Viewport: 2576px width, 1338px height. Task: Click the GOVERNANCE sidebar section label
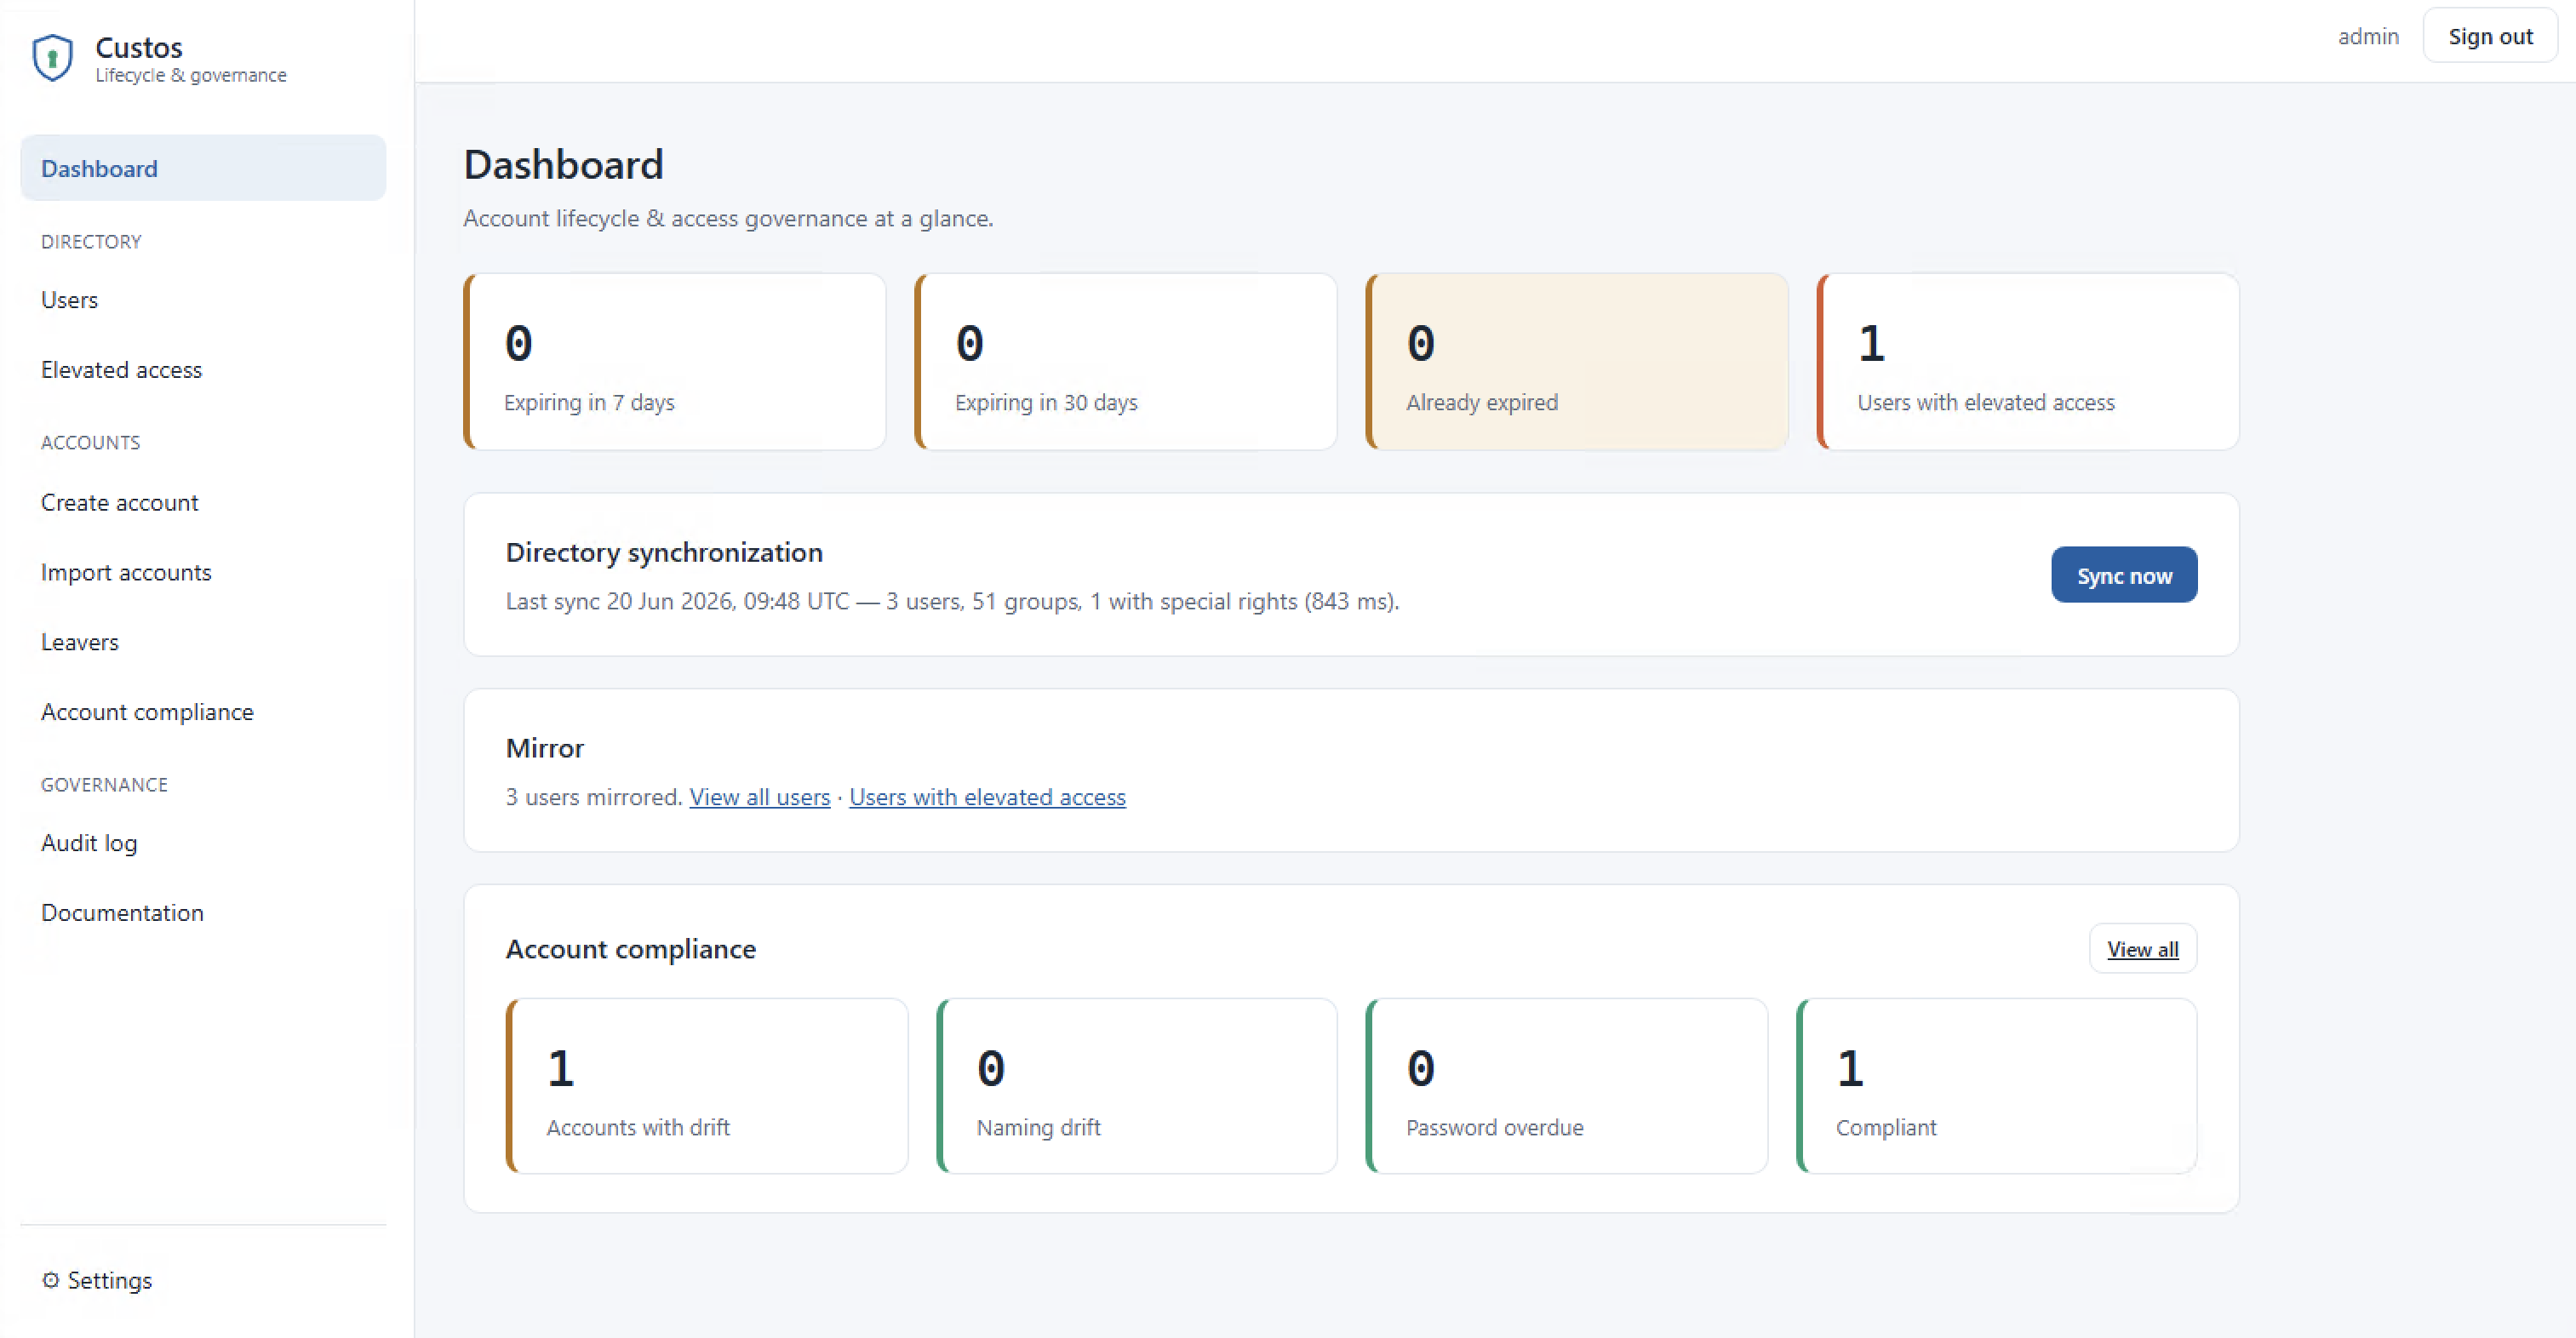click(x=104, y=785)
